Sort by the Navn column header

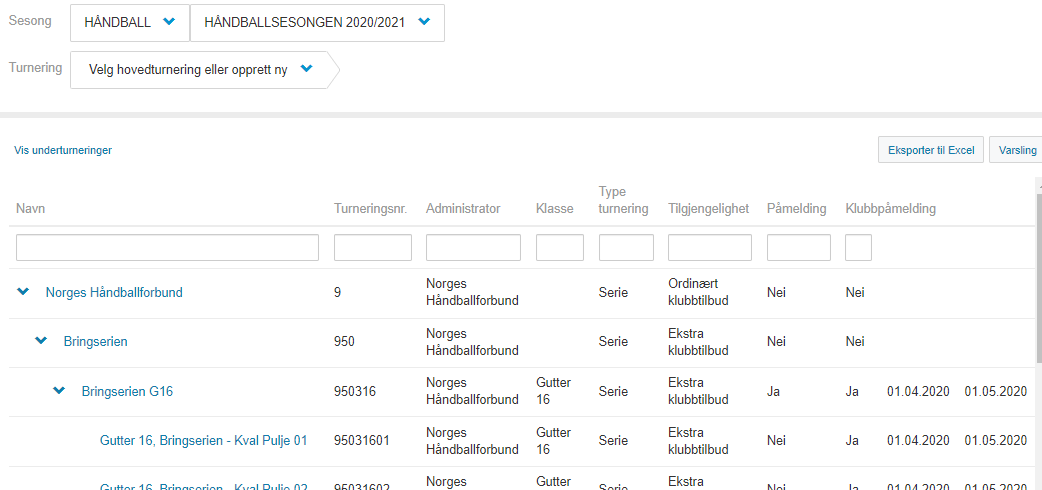[x=31, y=209]
